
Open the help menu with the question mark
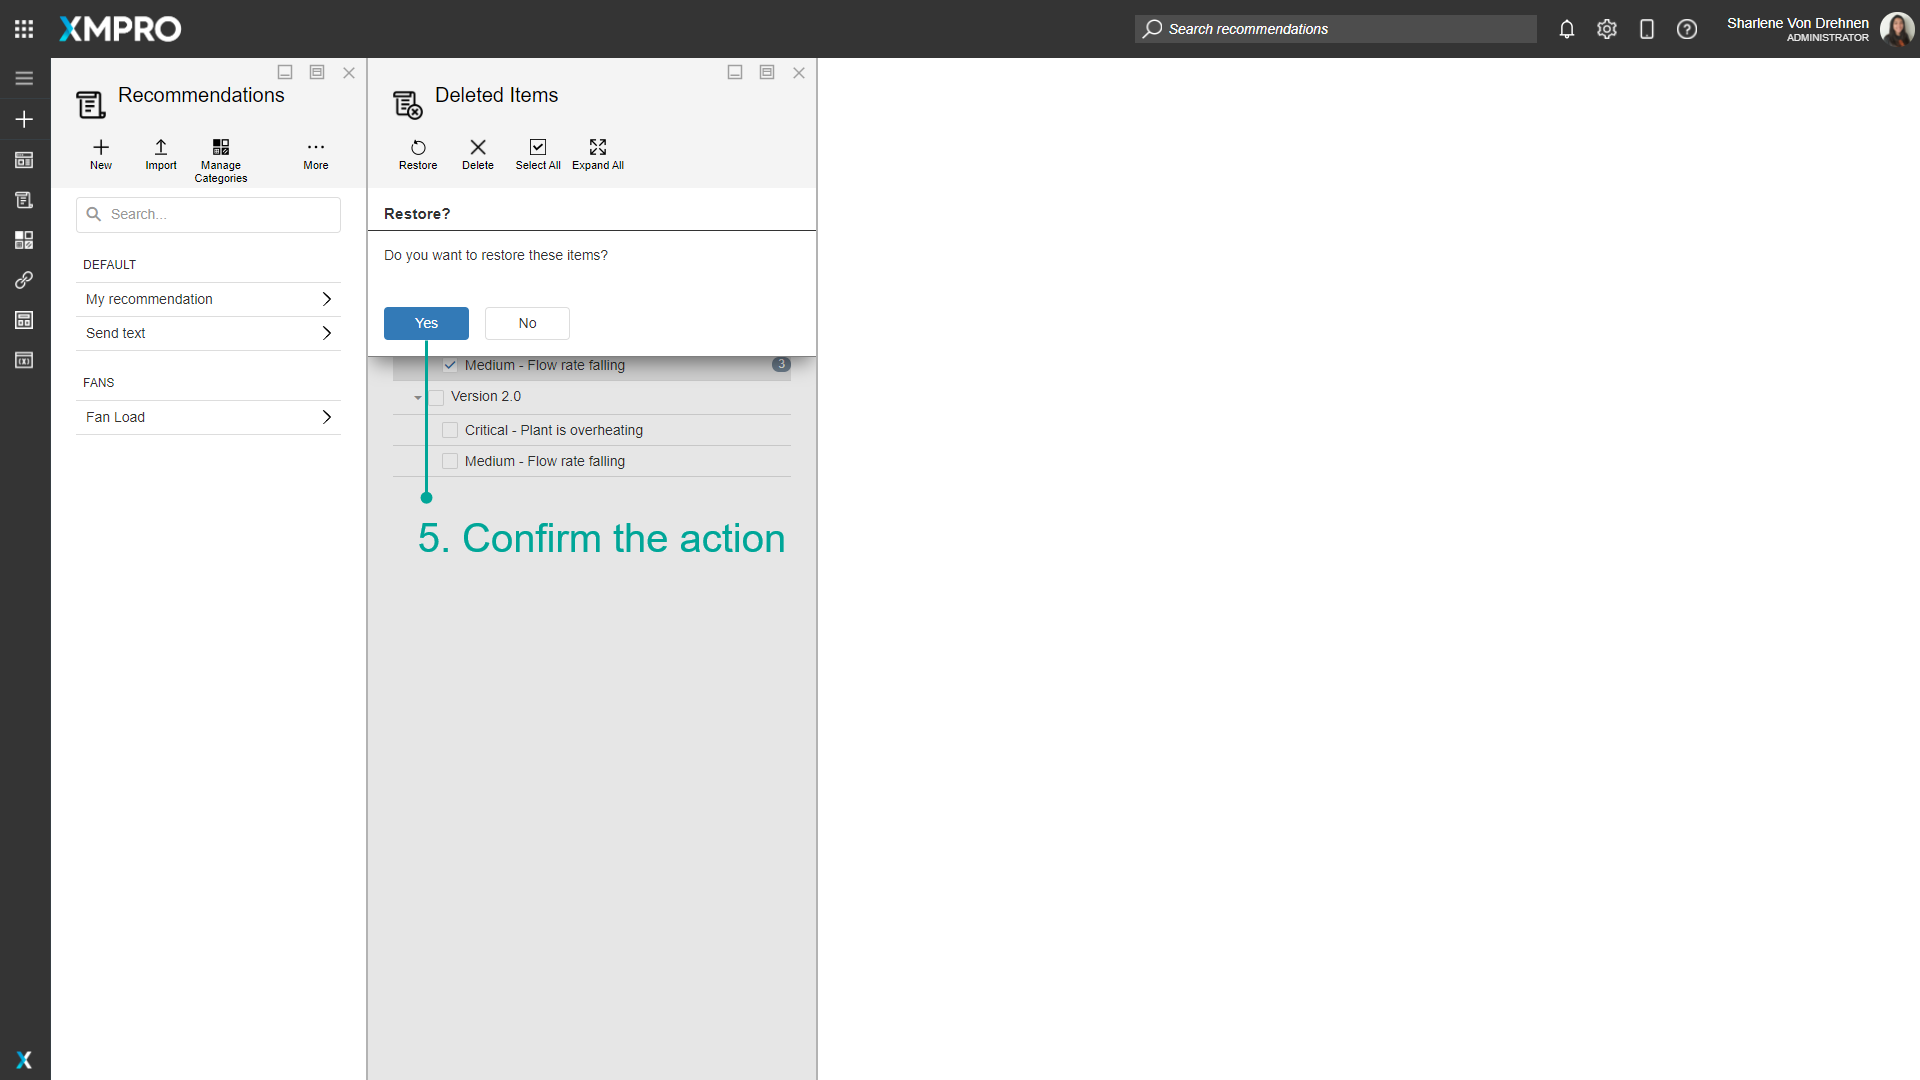click(x=1687, y=29)
